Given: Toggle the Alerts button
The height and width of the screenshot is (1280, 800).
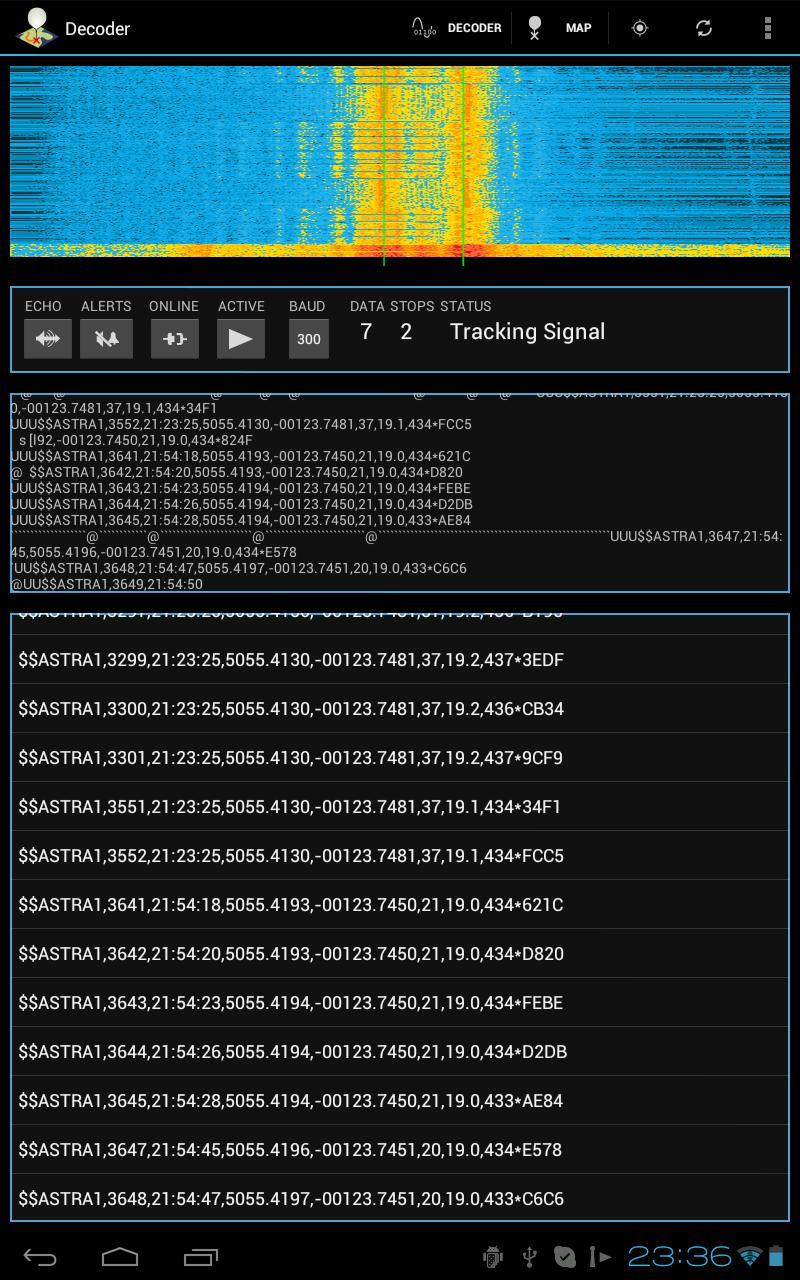Looking at the screenshot, I should coord(106,339).
